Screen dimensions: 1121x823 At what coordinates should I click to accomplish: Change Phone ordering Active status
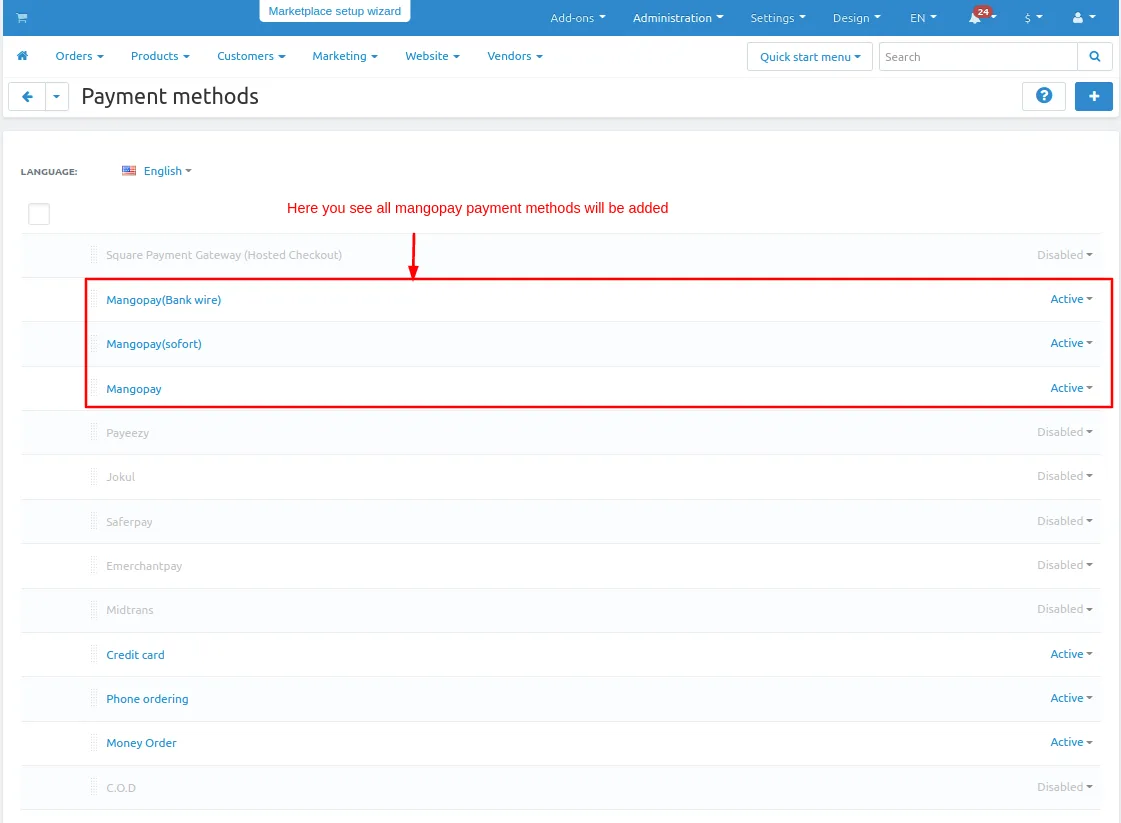[x=1071, y=698]
